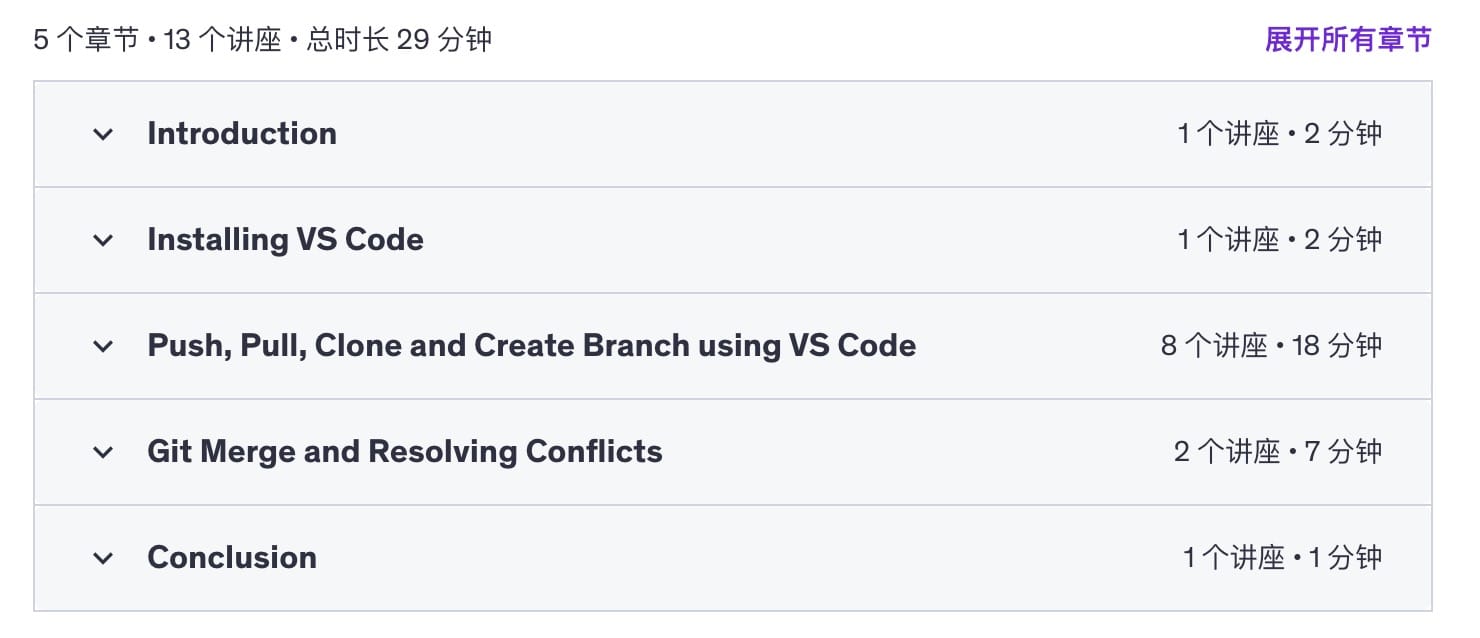
Task: Toggle the Conclusion section chevron arrow
Action: pyautogui.click(x=103, y=558)
